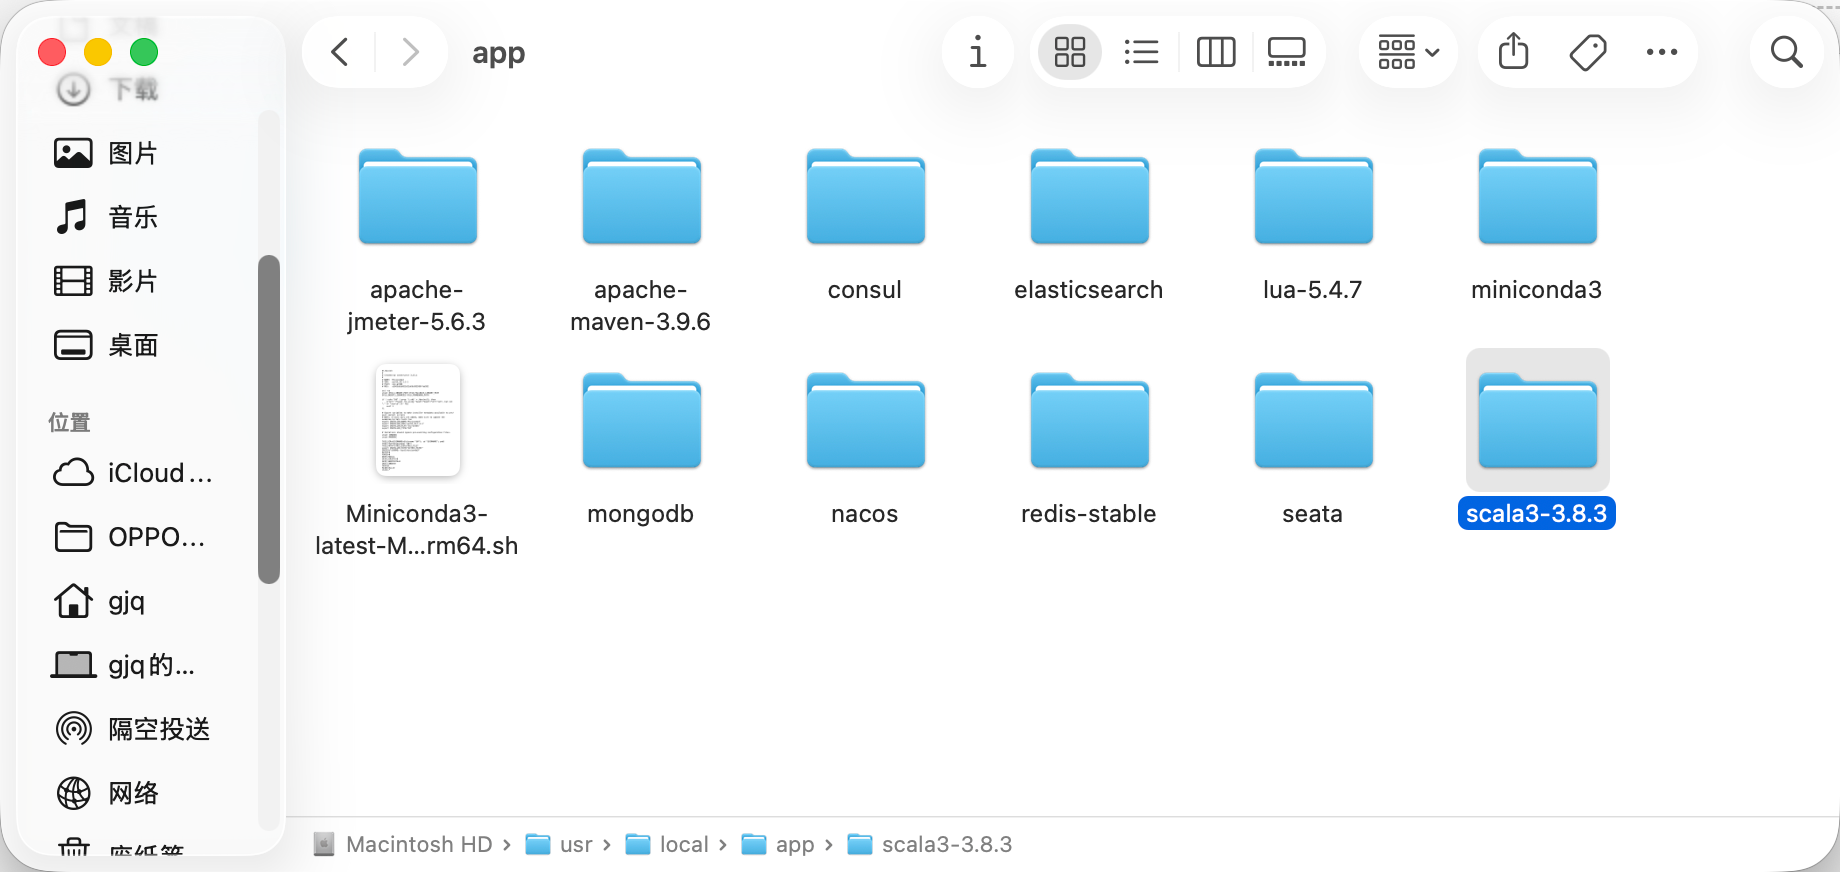
Task: Select the seata folder icon
Action: click(1314, 420)
